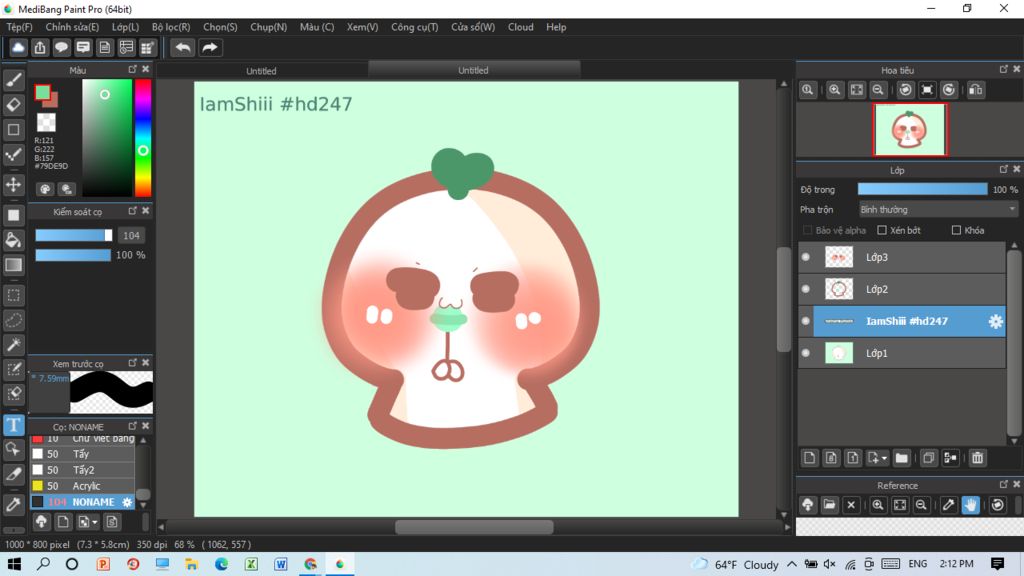
Task: Select the Dot tool with pencil dots
Action: 13,155
